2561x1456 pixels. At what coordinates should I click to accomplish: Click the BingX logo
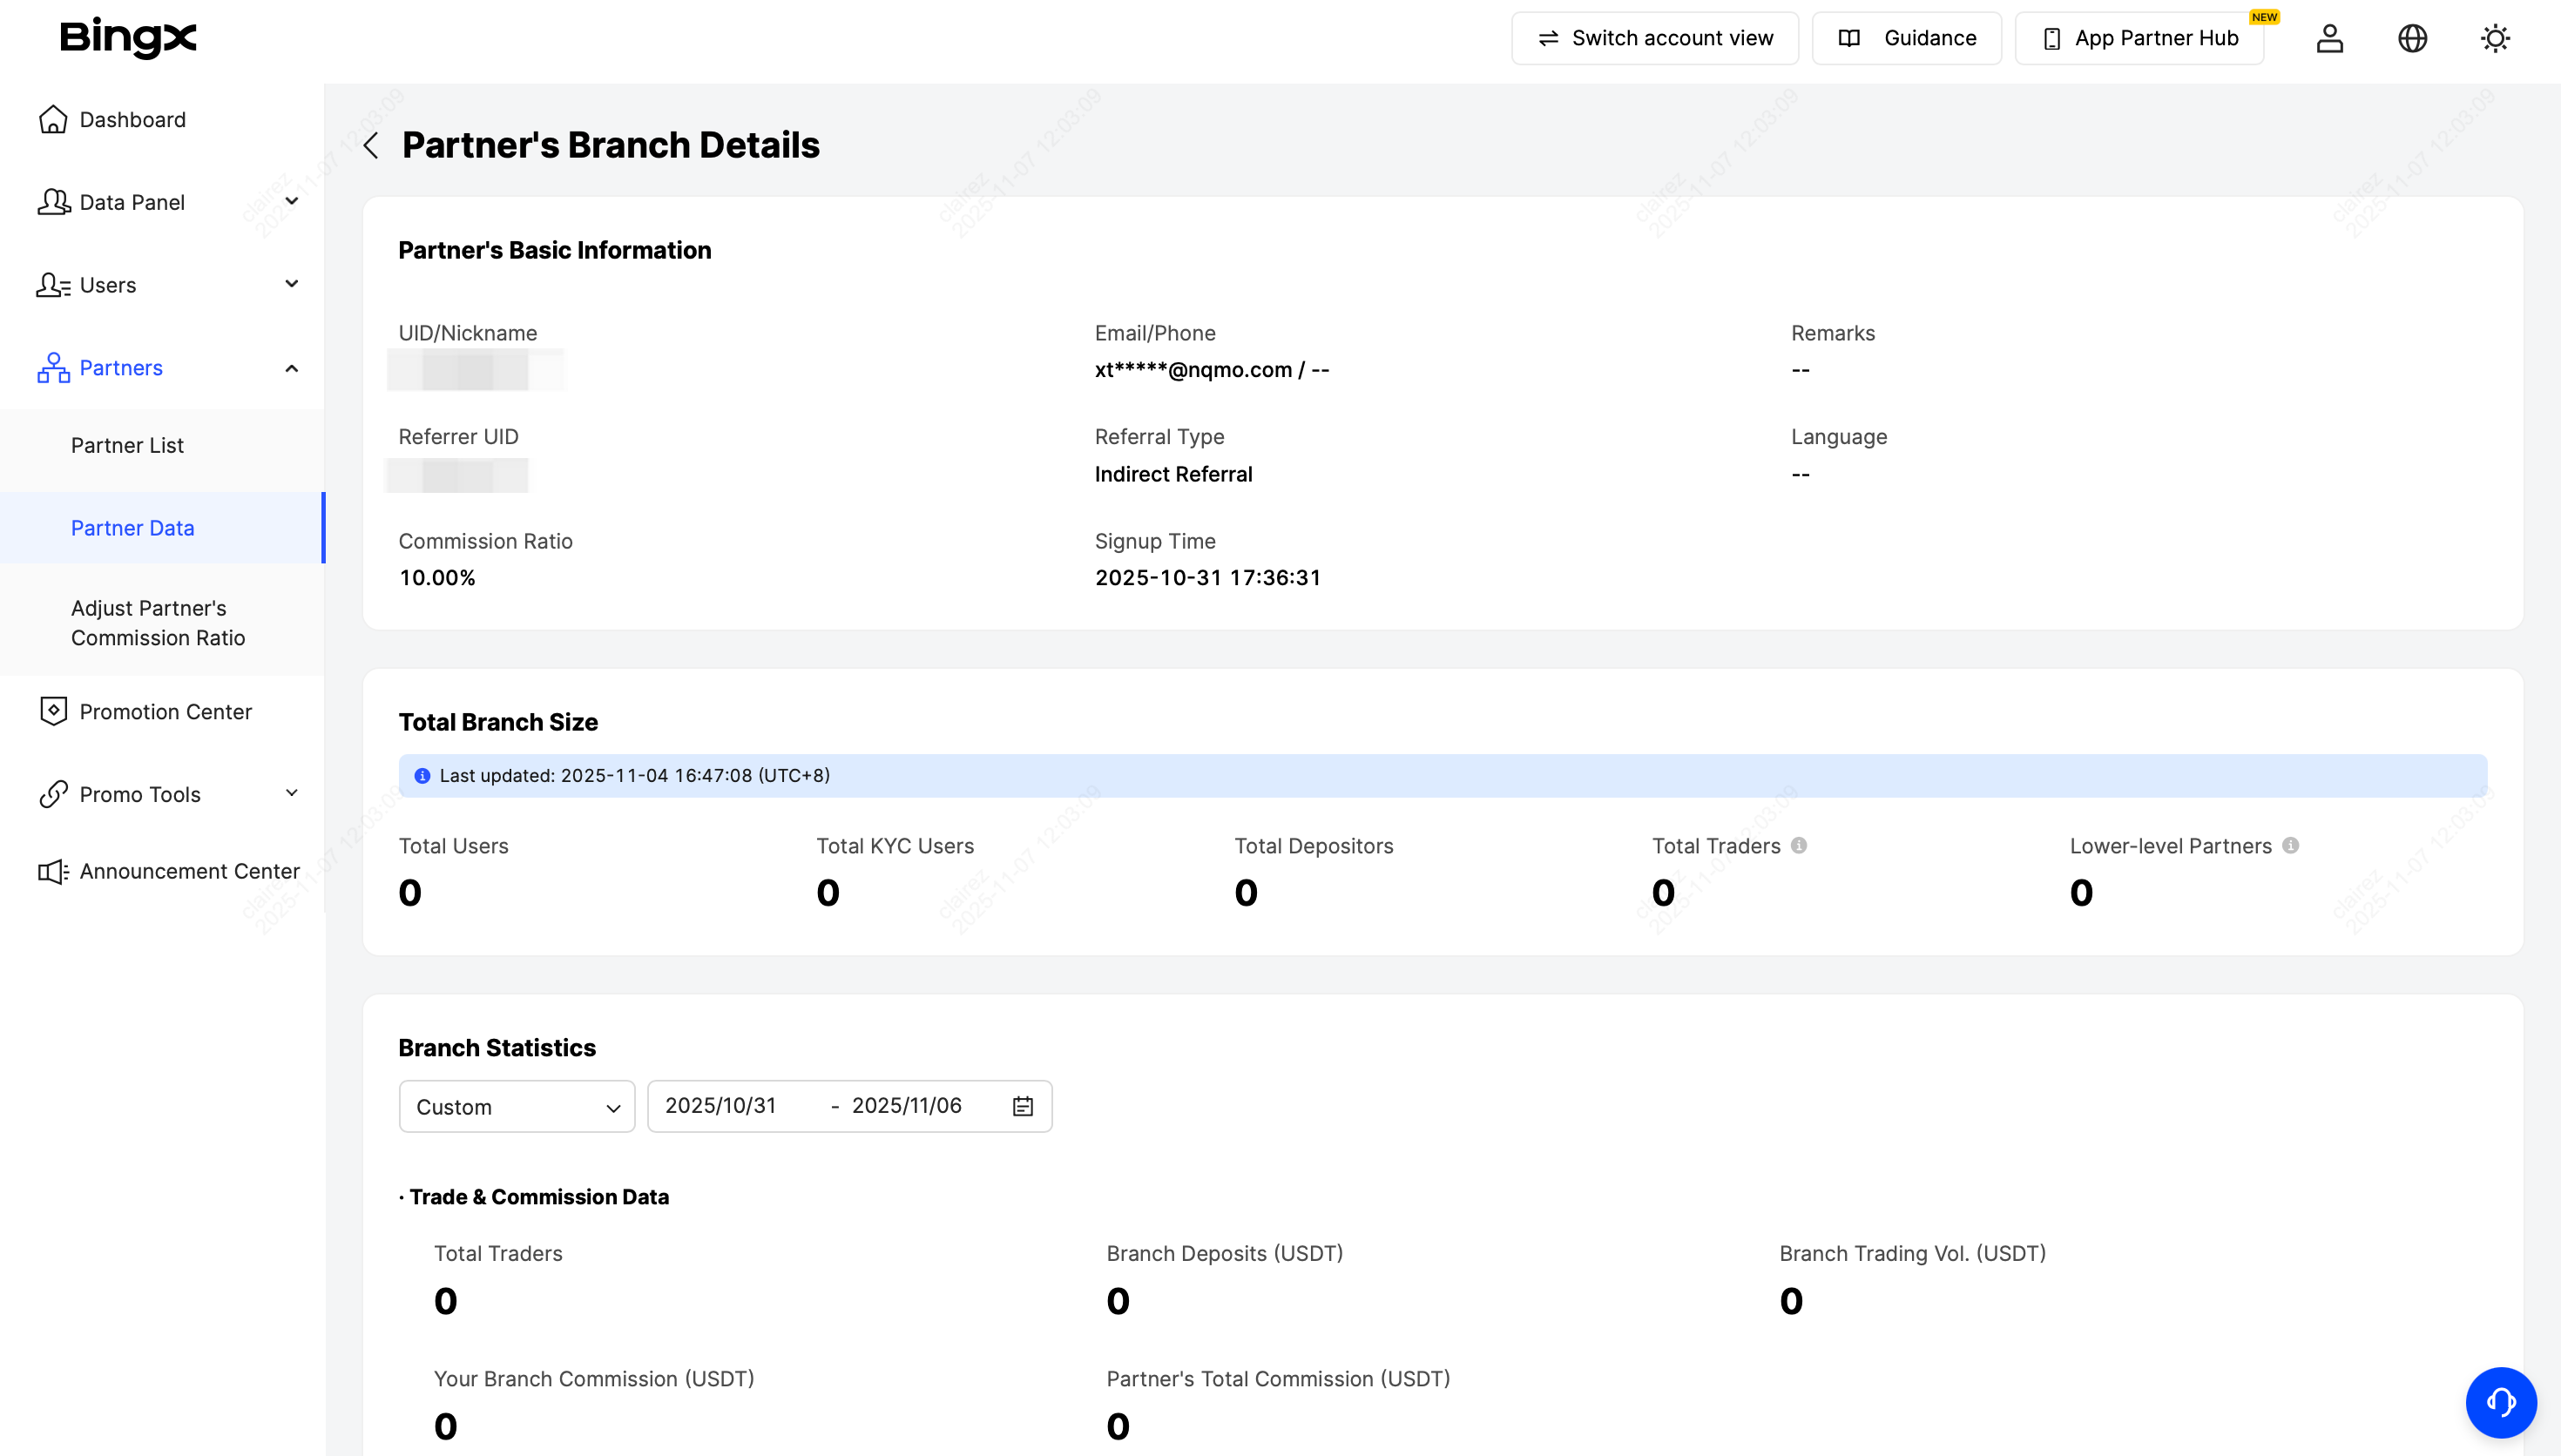pyautogui.click(x=128, y=38)
